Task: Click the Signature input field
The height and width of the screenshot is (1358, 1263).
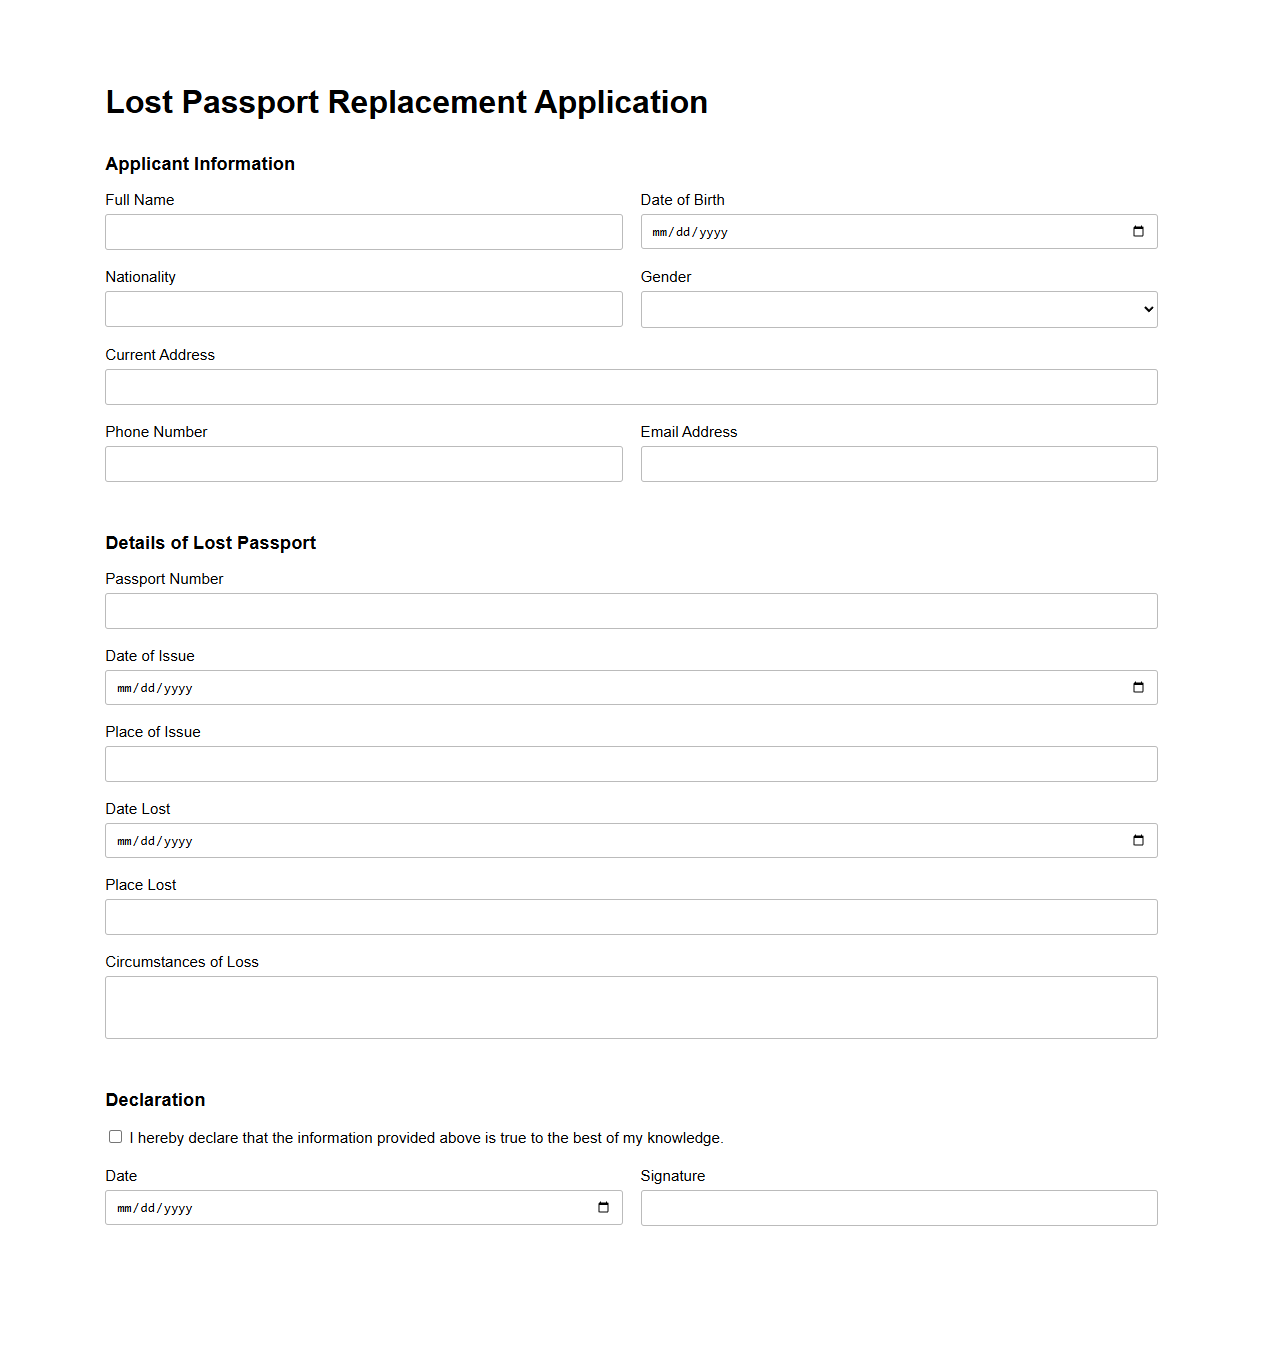Action: tap(898, 1207)
